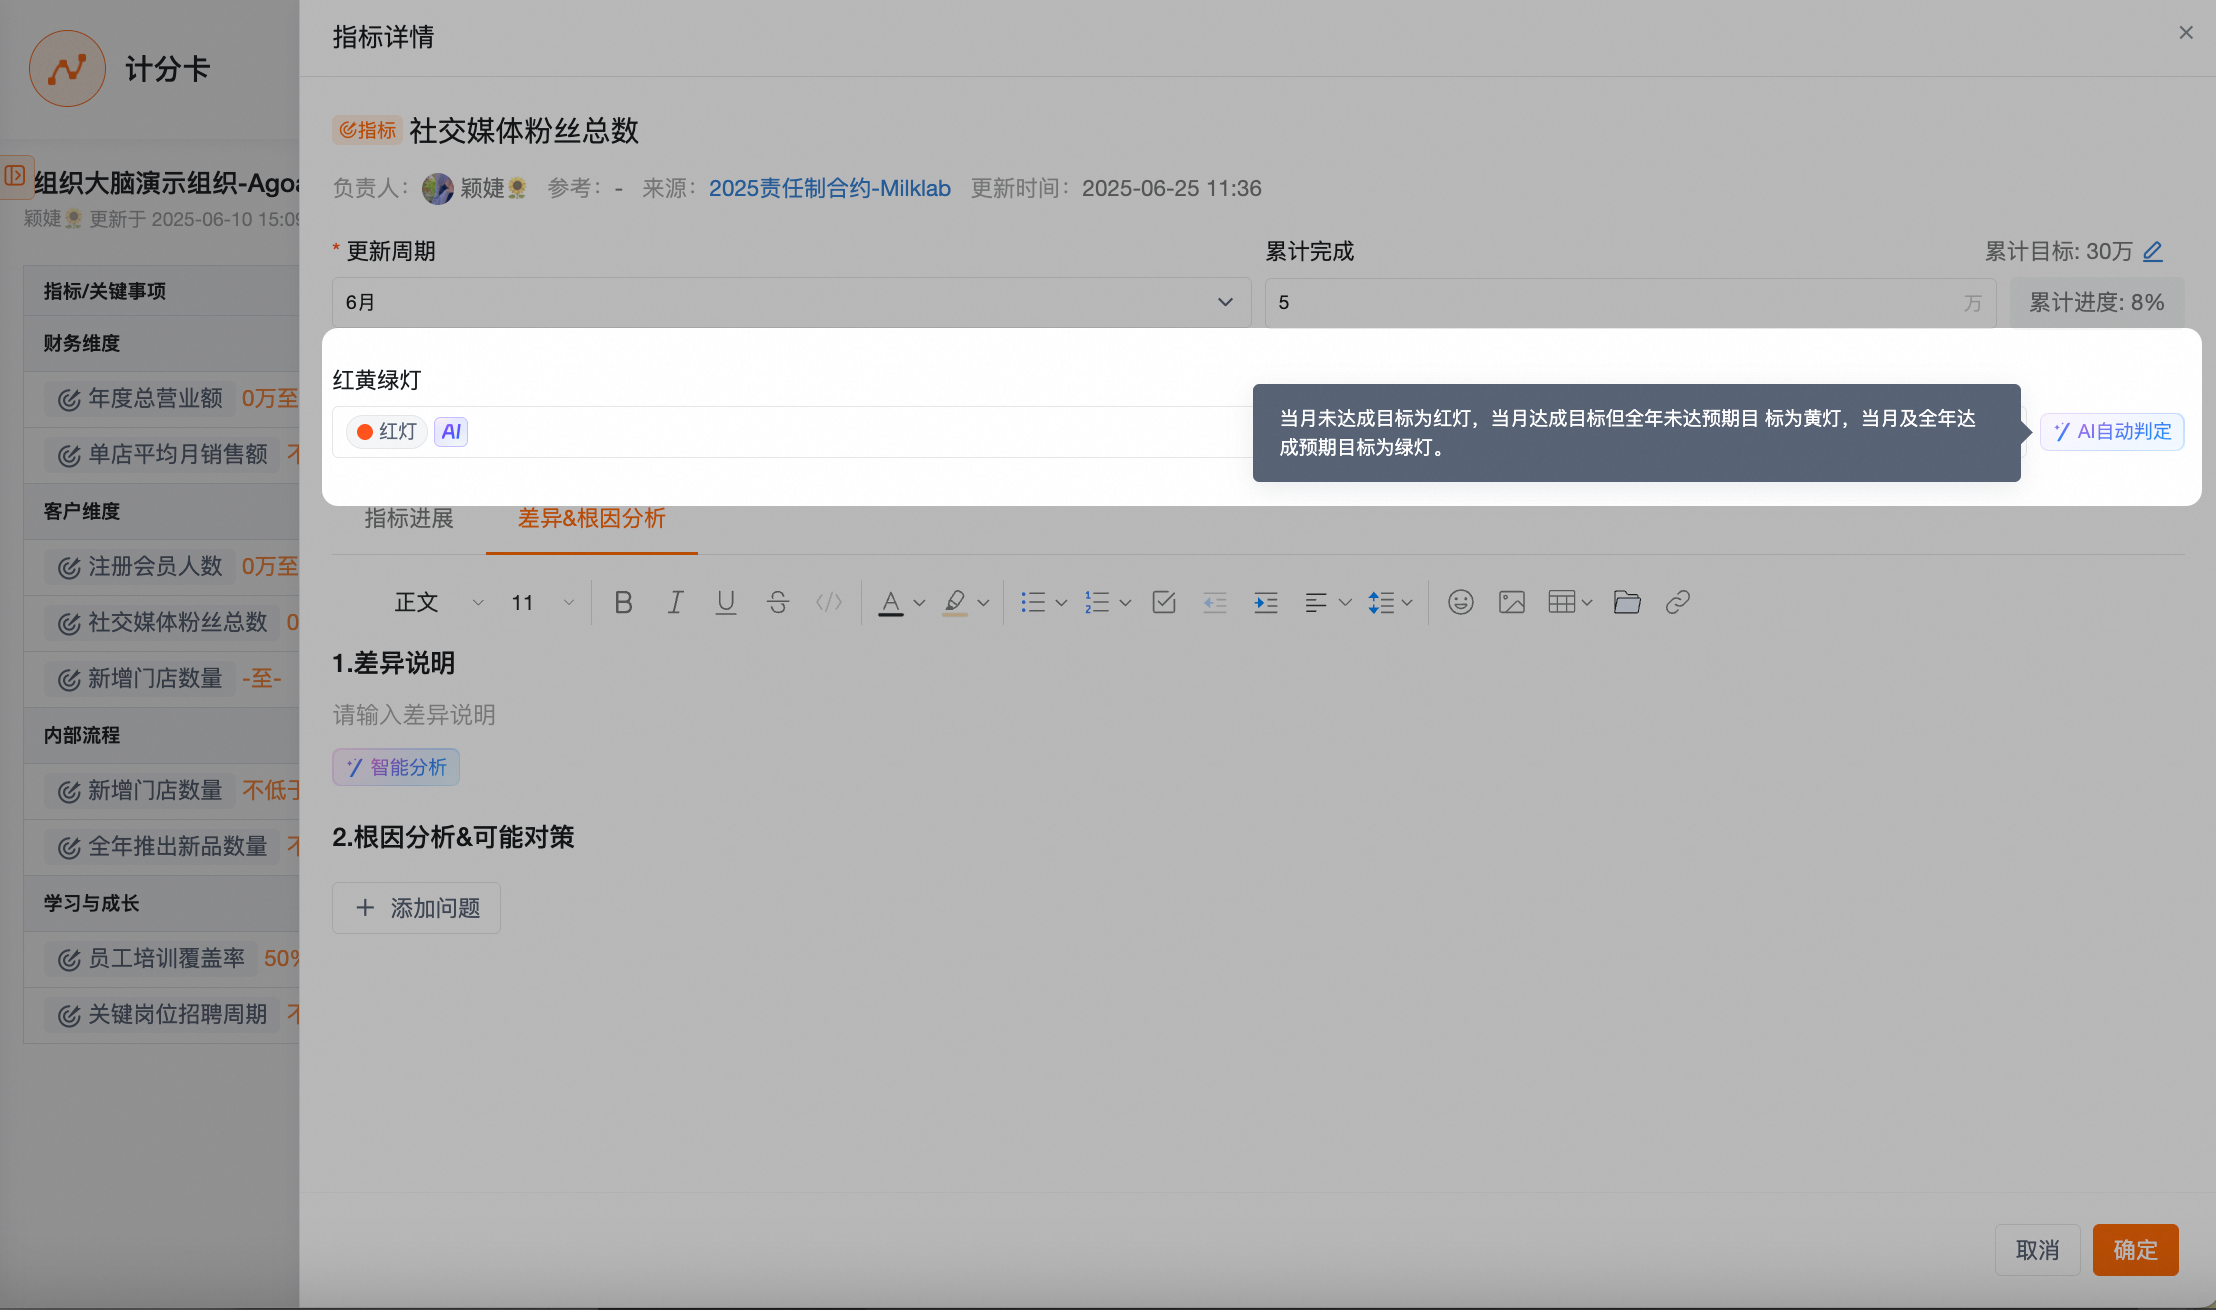Expand the font color dropdown arrow

coord(919,603)
